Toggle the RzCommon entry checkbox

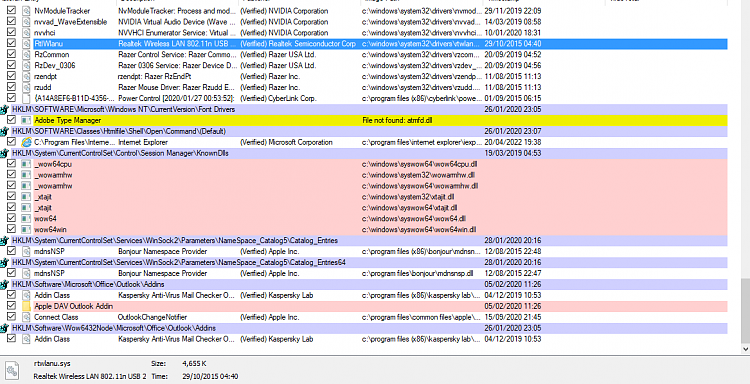(x=11, y=55)
